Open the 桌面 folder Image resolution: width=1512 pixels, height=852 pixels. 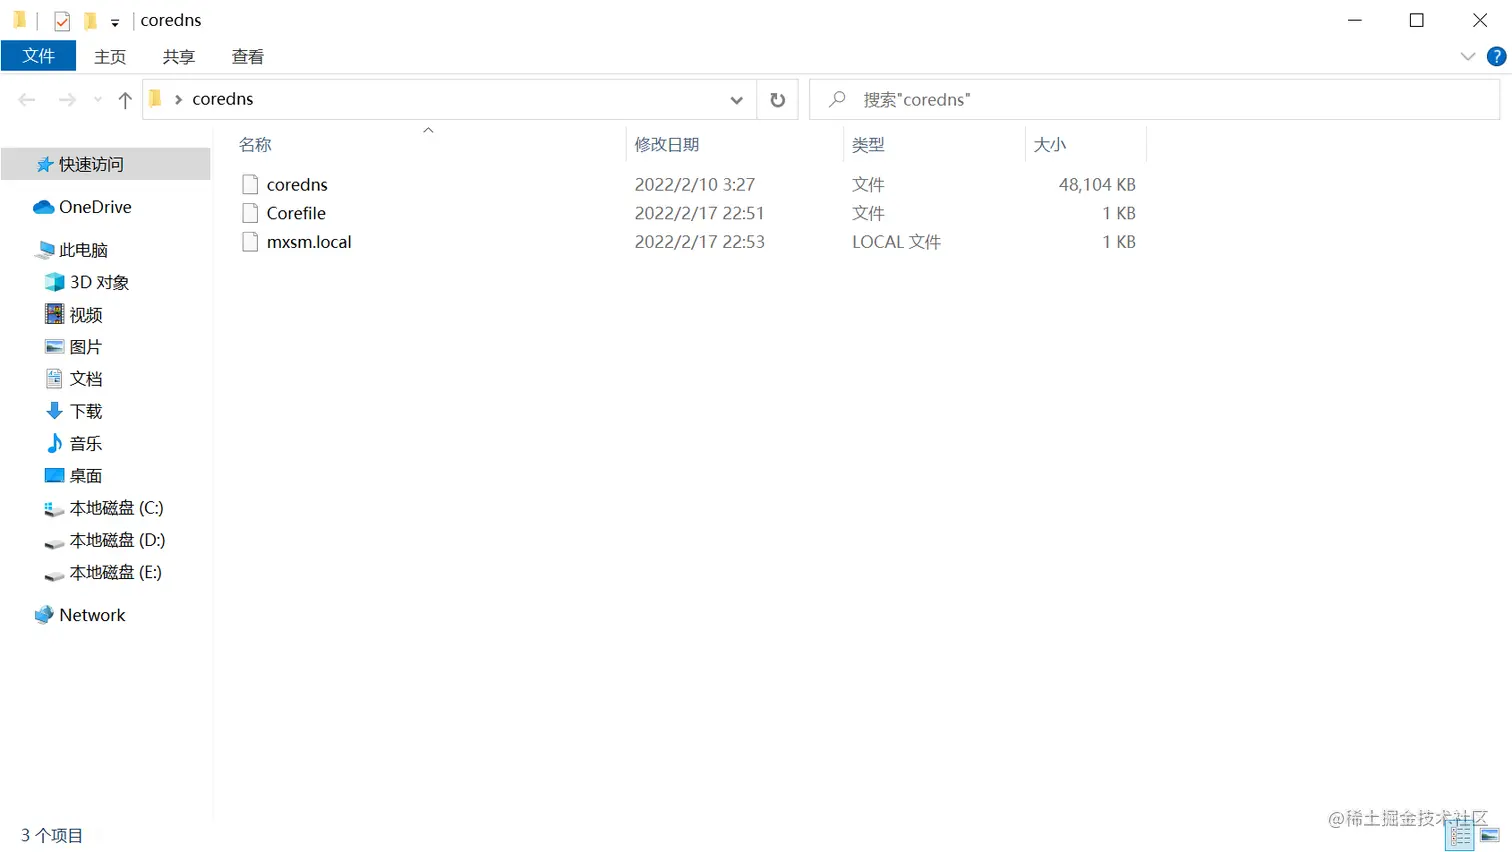pos(85,476)
